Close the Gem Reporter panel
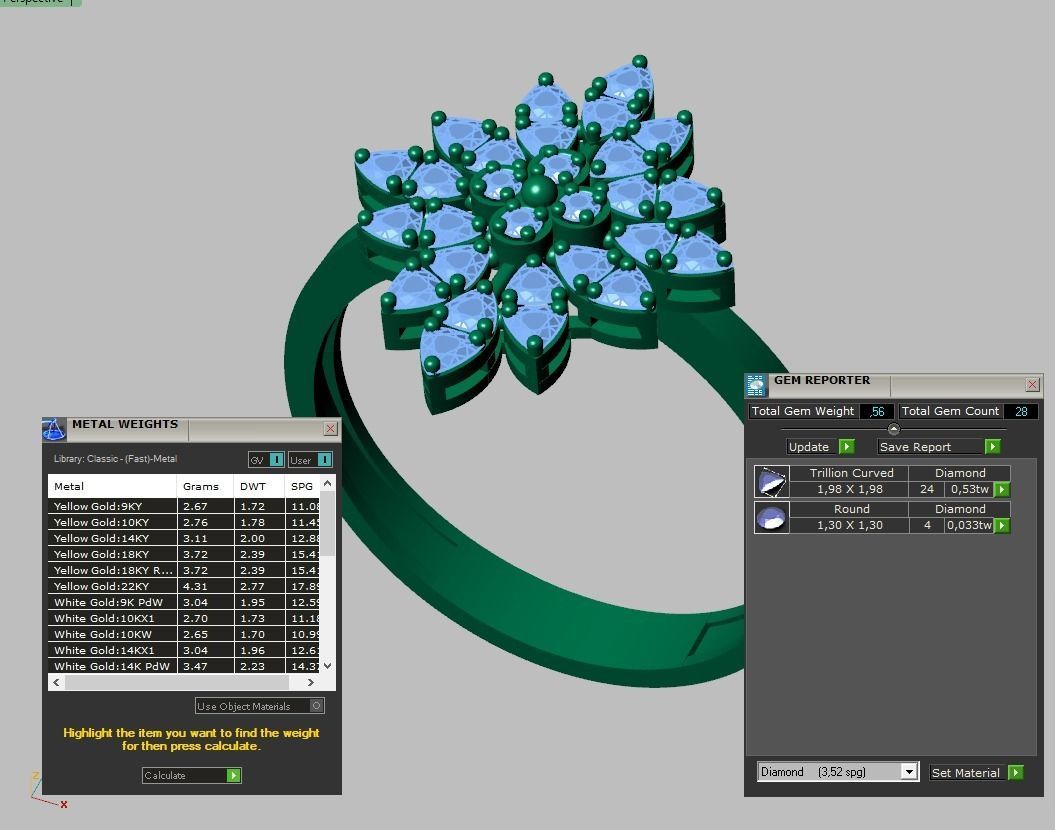Viewport: 1055px width, 830px height. [1032, 384]
